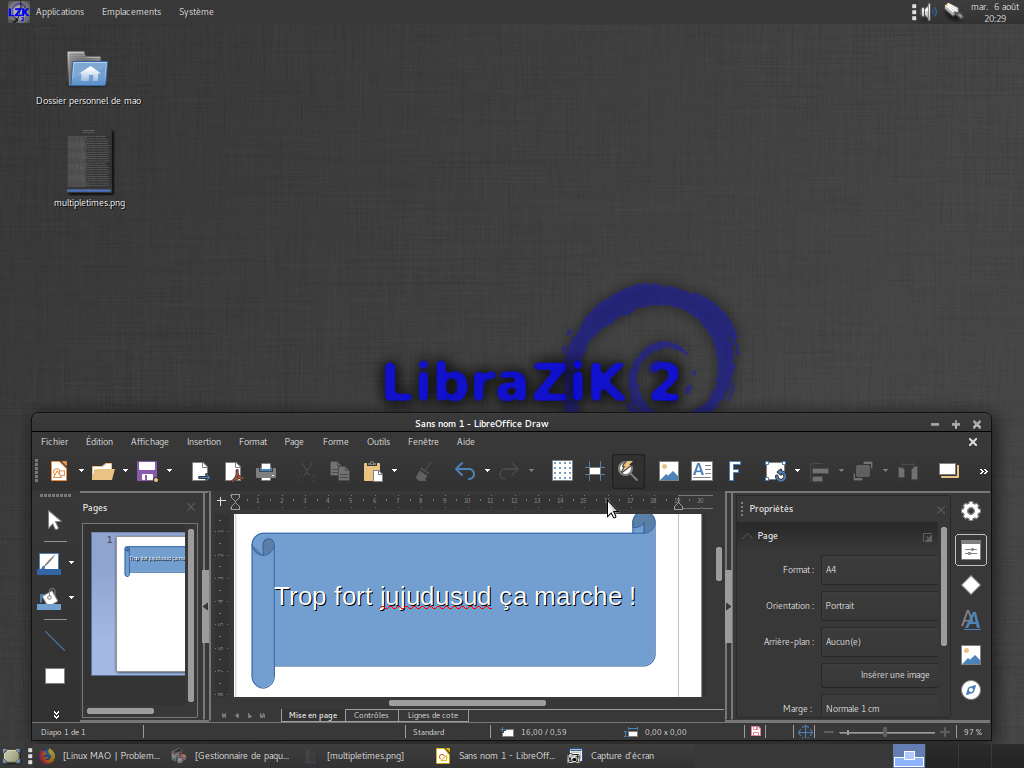Open a file with the folder icon
Screen dimensions: 1024x768
pyautogui.click(x=103, y=471)
